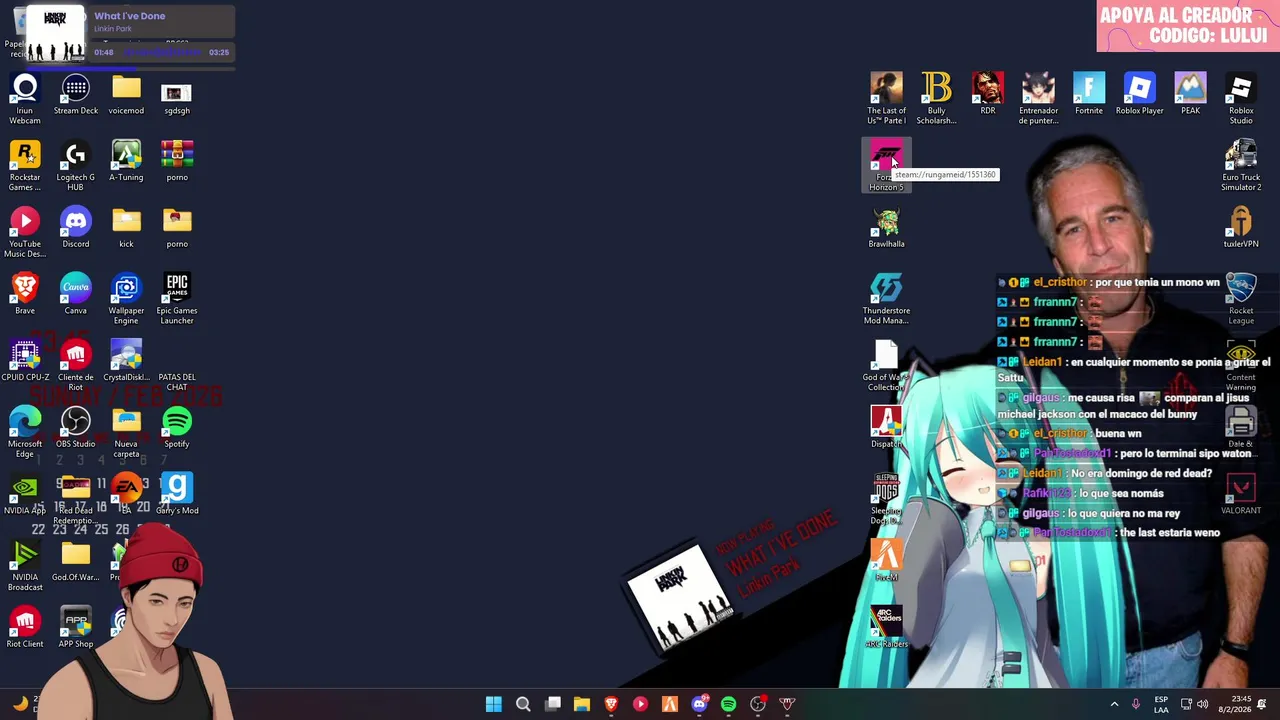Launch Logitech G HUB
Viewport: 1280px width, 720px height.
pyautogui.click(x=76, y=165)
